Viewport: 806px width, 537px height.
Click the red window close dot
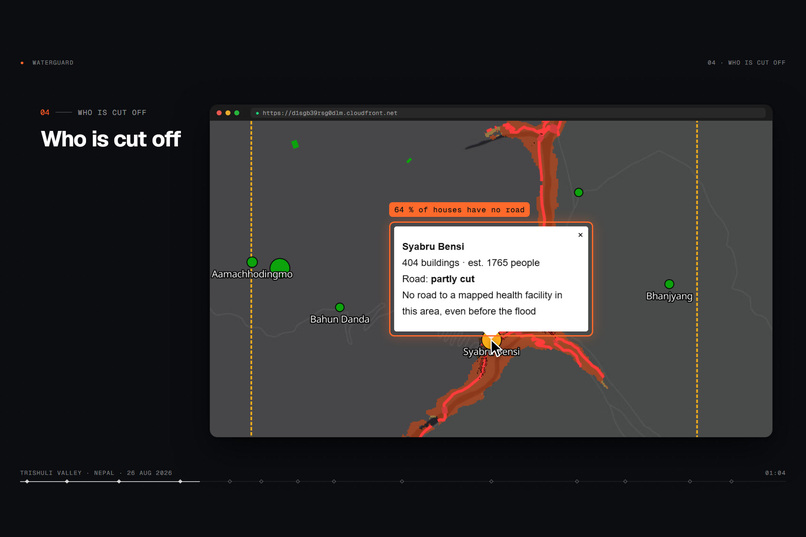(219, 113)
